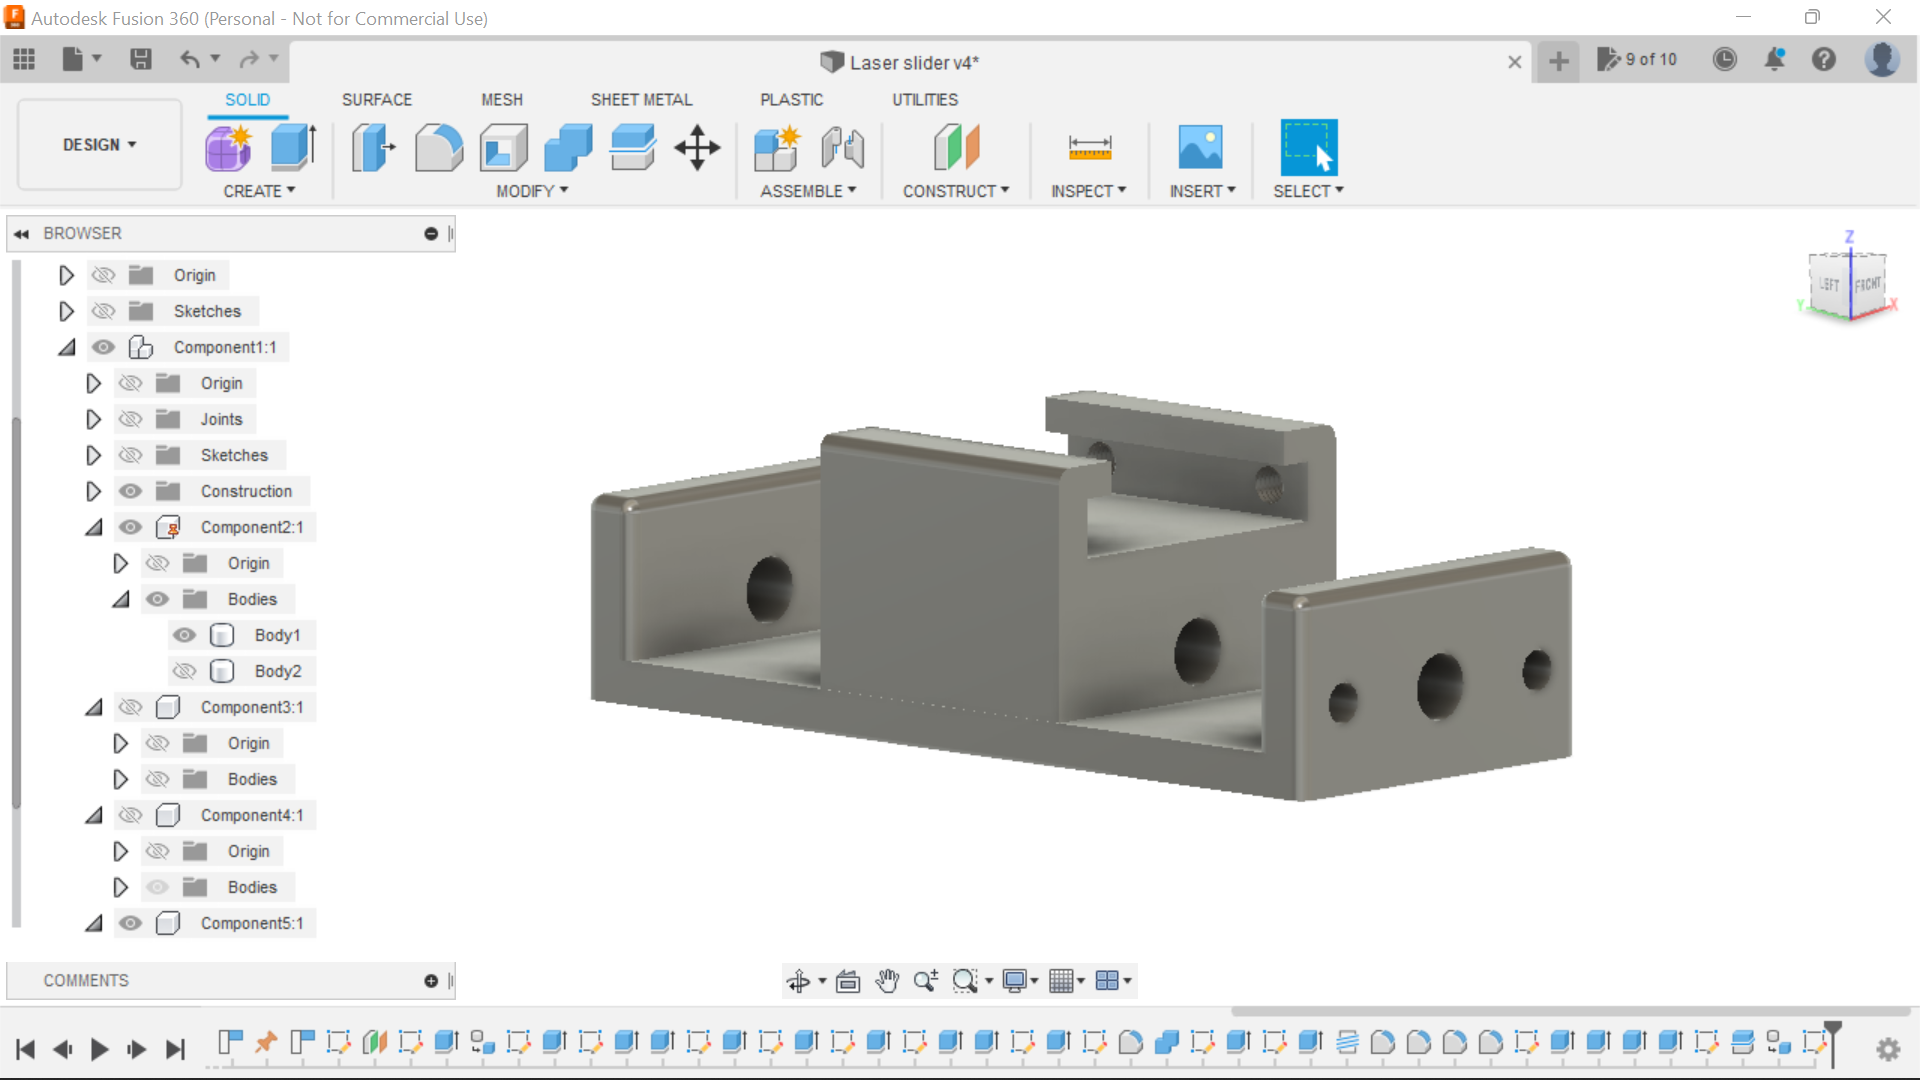Viewport: 1920px width, 1080px height.
Task: Select the SOLID tab
Action: click(x=247, y=100)
